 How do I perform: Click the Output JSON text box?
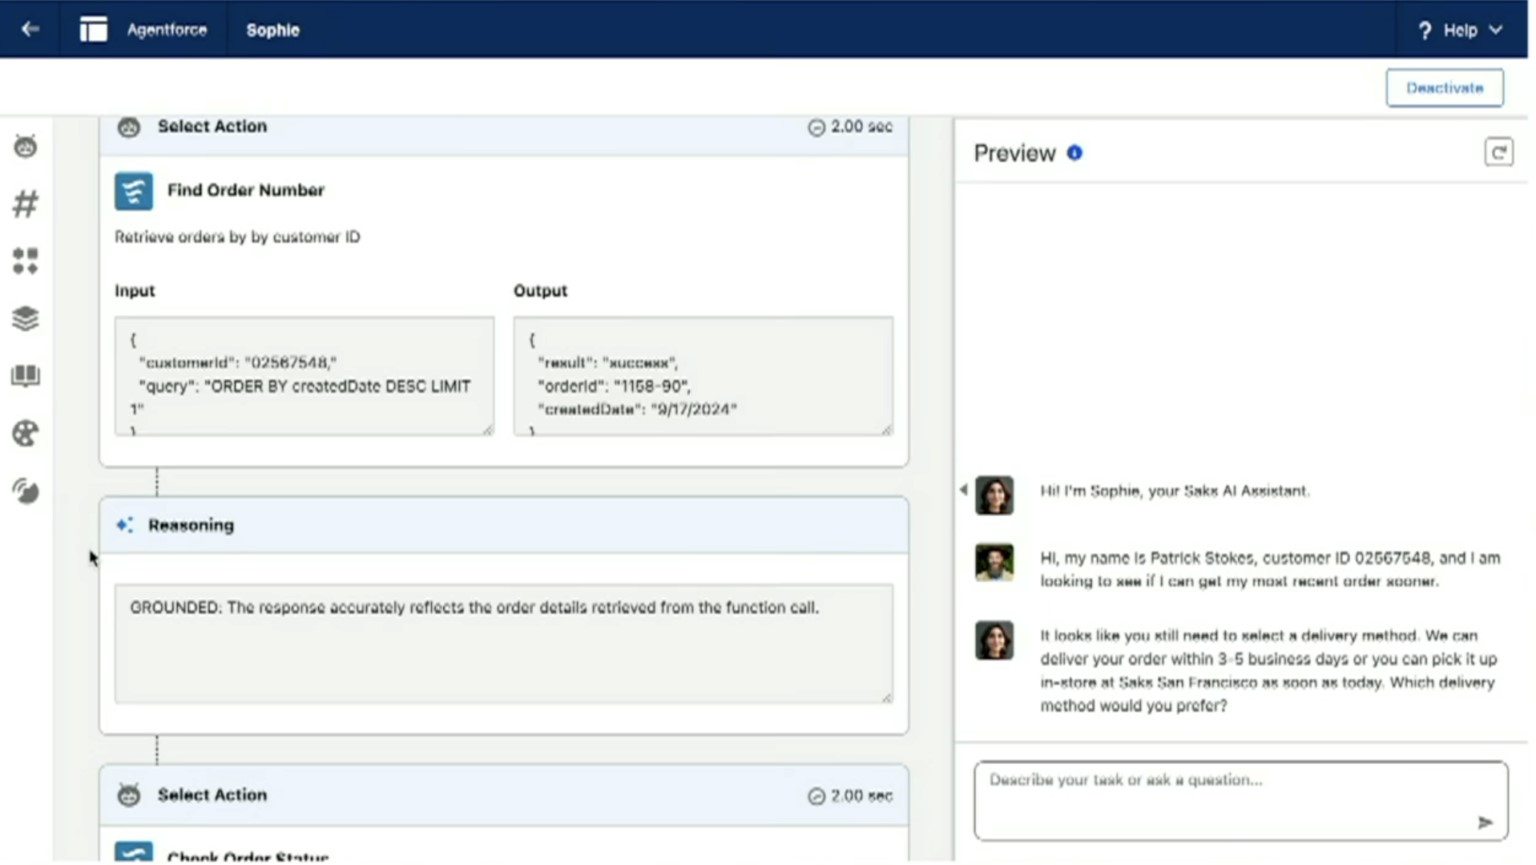tap(703, 376)
